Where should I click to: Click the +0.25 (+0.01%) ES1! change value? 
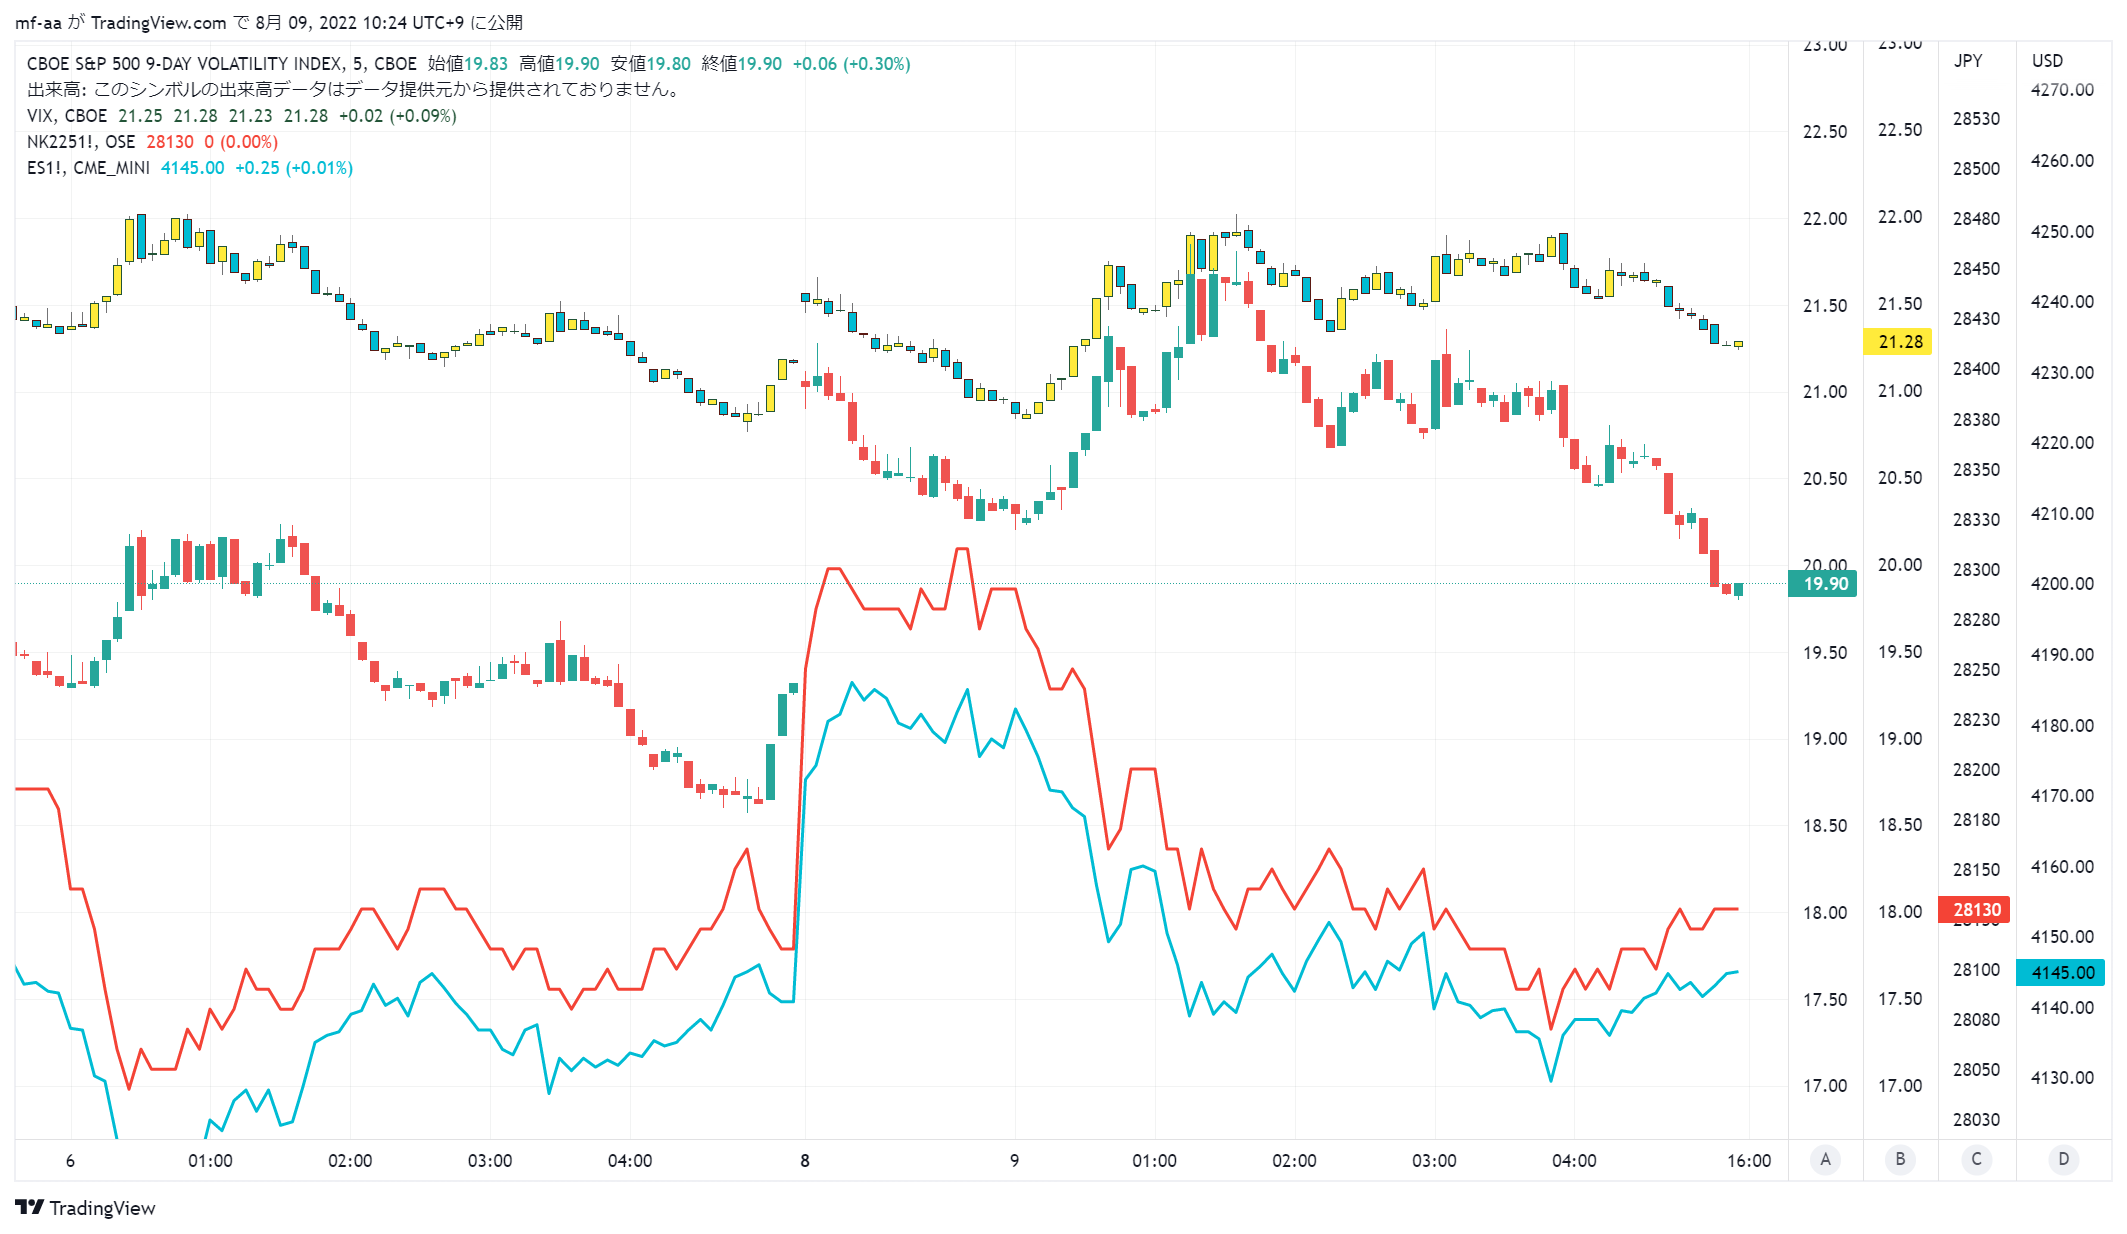(x=294, y=168)
